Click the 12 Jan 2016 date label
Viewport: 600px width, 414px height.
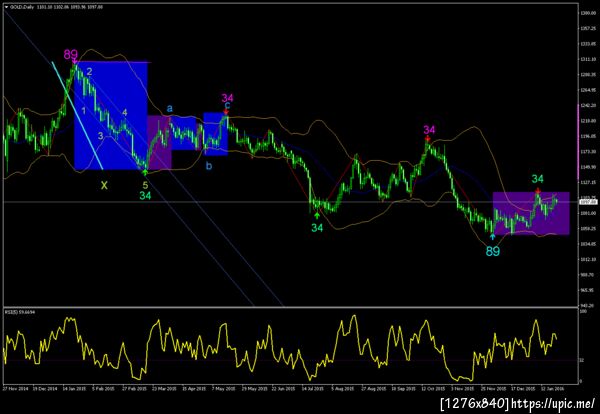[x=552, y=388]
